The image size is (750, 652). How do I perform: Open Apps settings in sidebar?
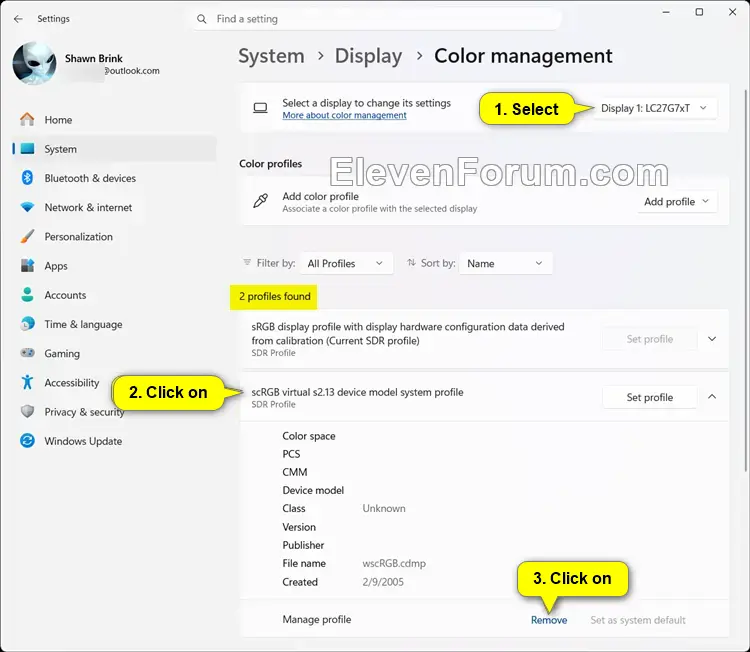click(115, 265)
